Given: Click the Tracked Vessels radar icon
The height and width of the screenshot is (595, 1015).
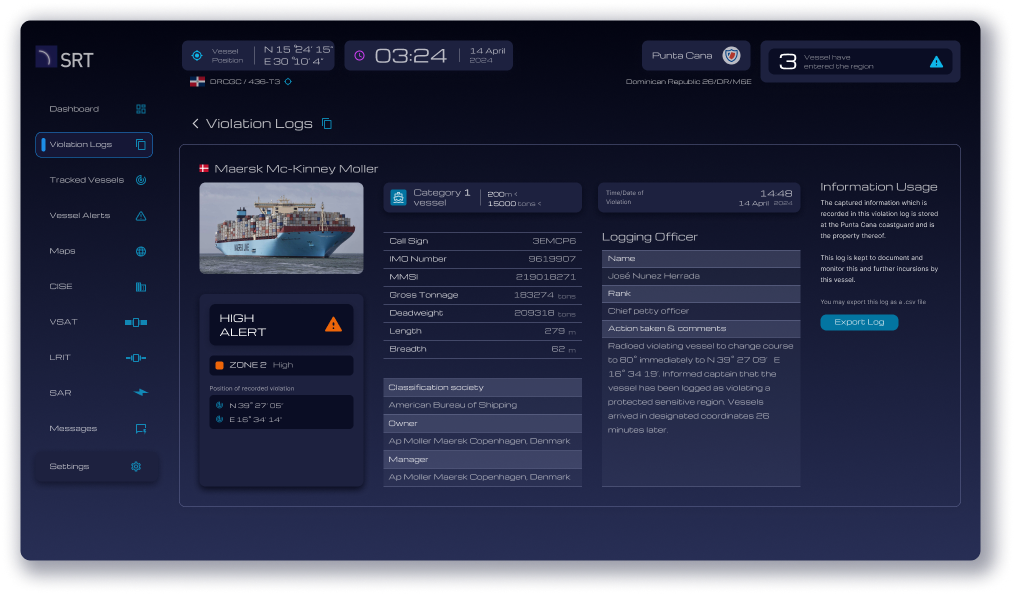Looking at the screenshot, I should pyautogui.click(x=141, y=180).
